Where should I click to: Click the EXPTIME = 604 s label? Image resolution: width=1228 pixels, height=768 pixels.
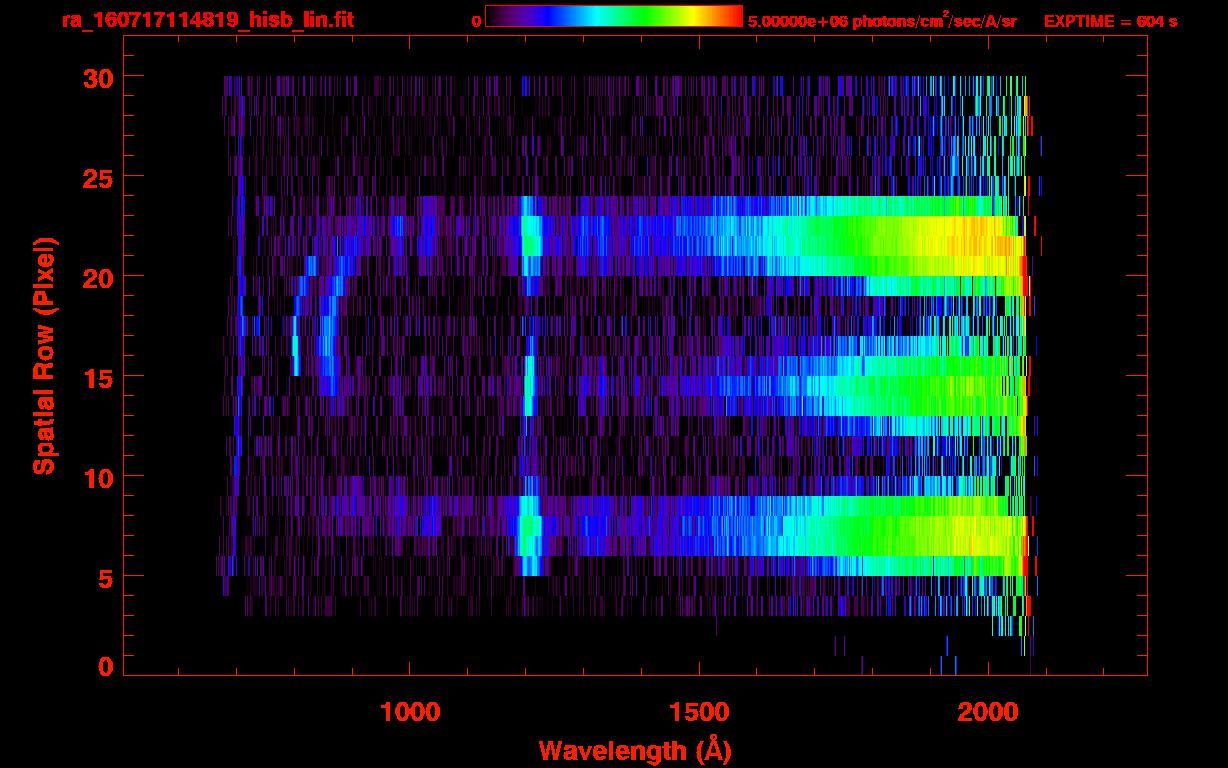click(1110, 22)
